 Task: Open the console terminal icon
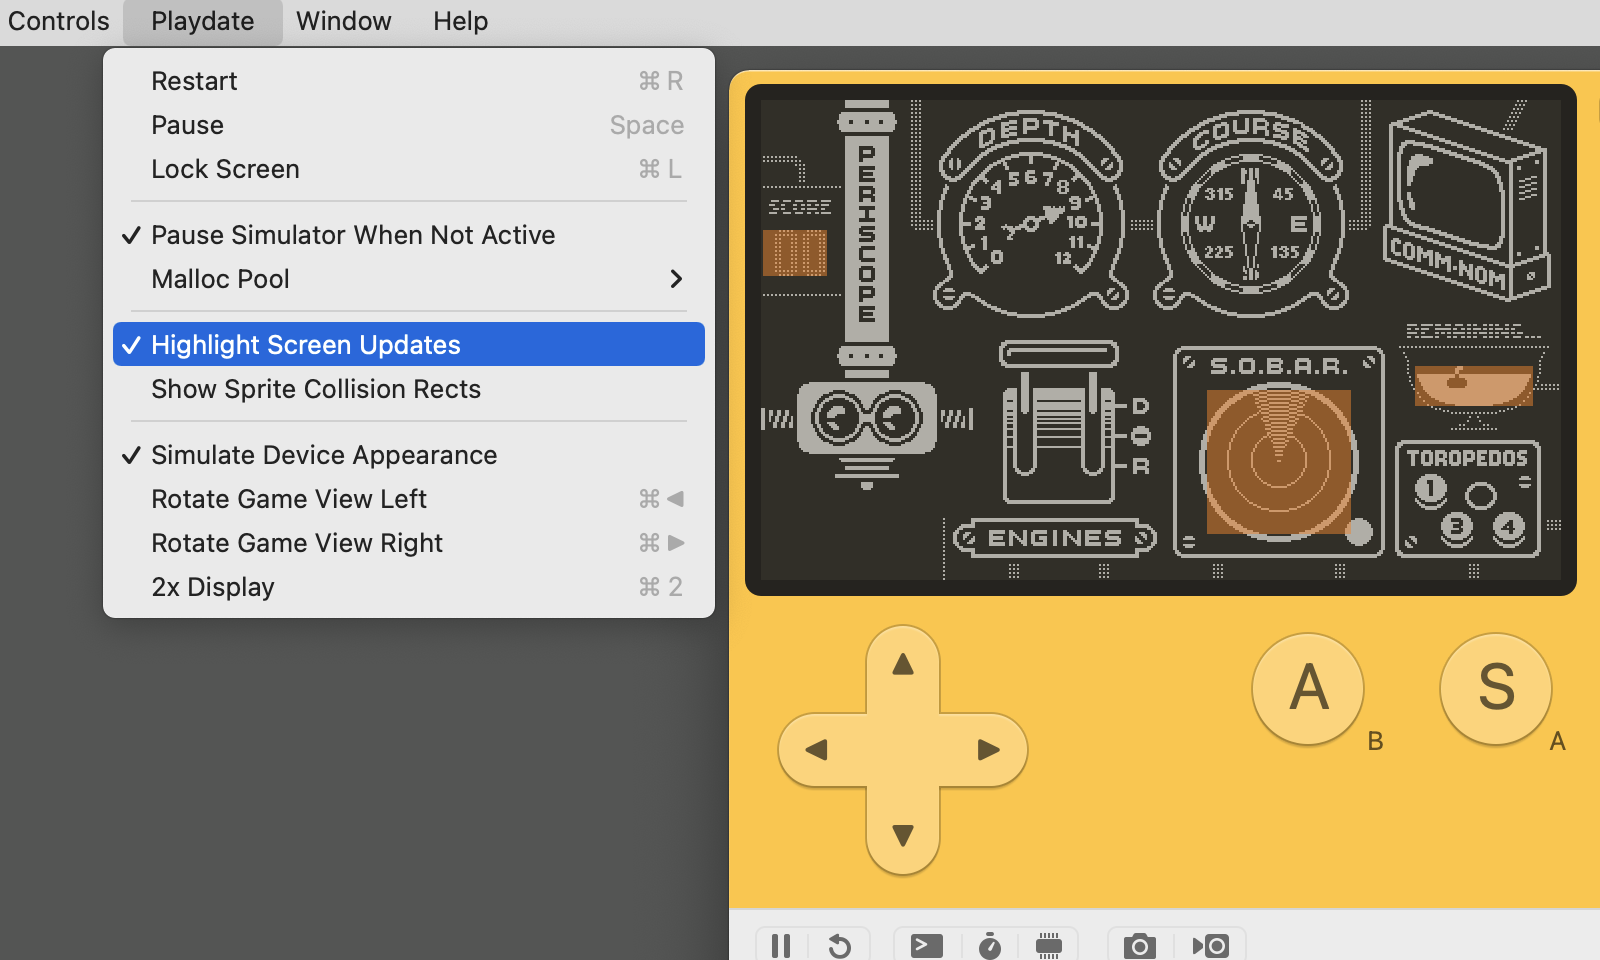click(x=927, y=945)
